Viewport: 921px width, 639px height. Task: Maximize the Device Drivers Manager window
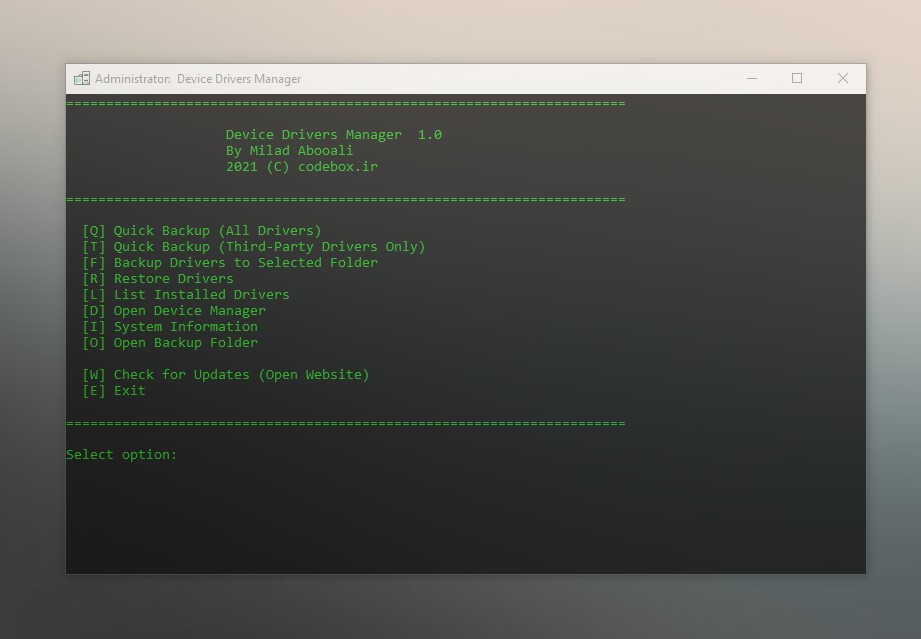click(796, 79)
